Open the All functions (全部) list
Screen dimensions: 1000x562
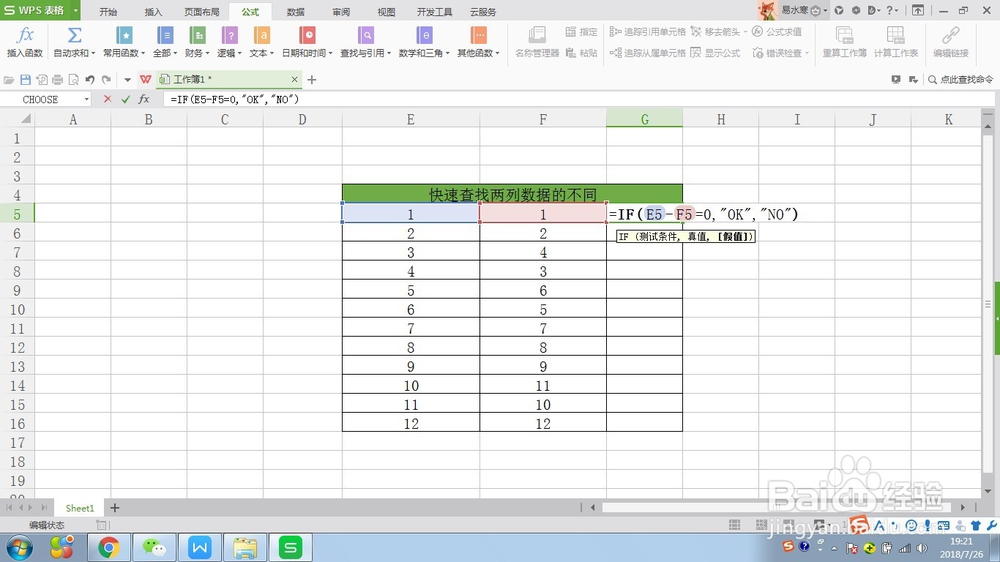click(x=165, y=41)
